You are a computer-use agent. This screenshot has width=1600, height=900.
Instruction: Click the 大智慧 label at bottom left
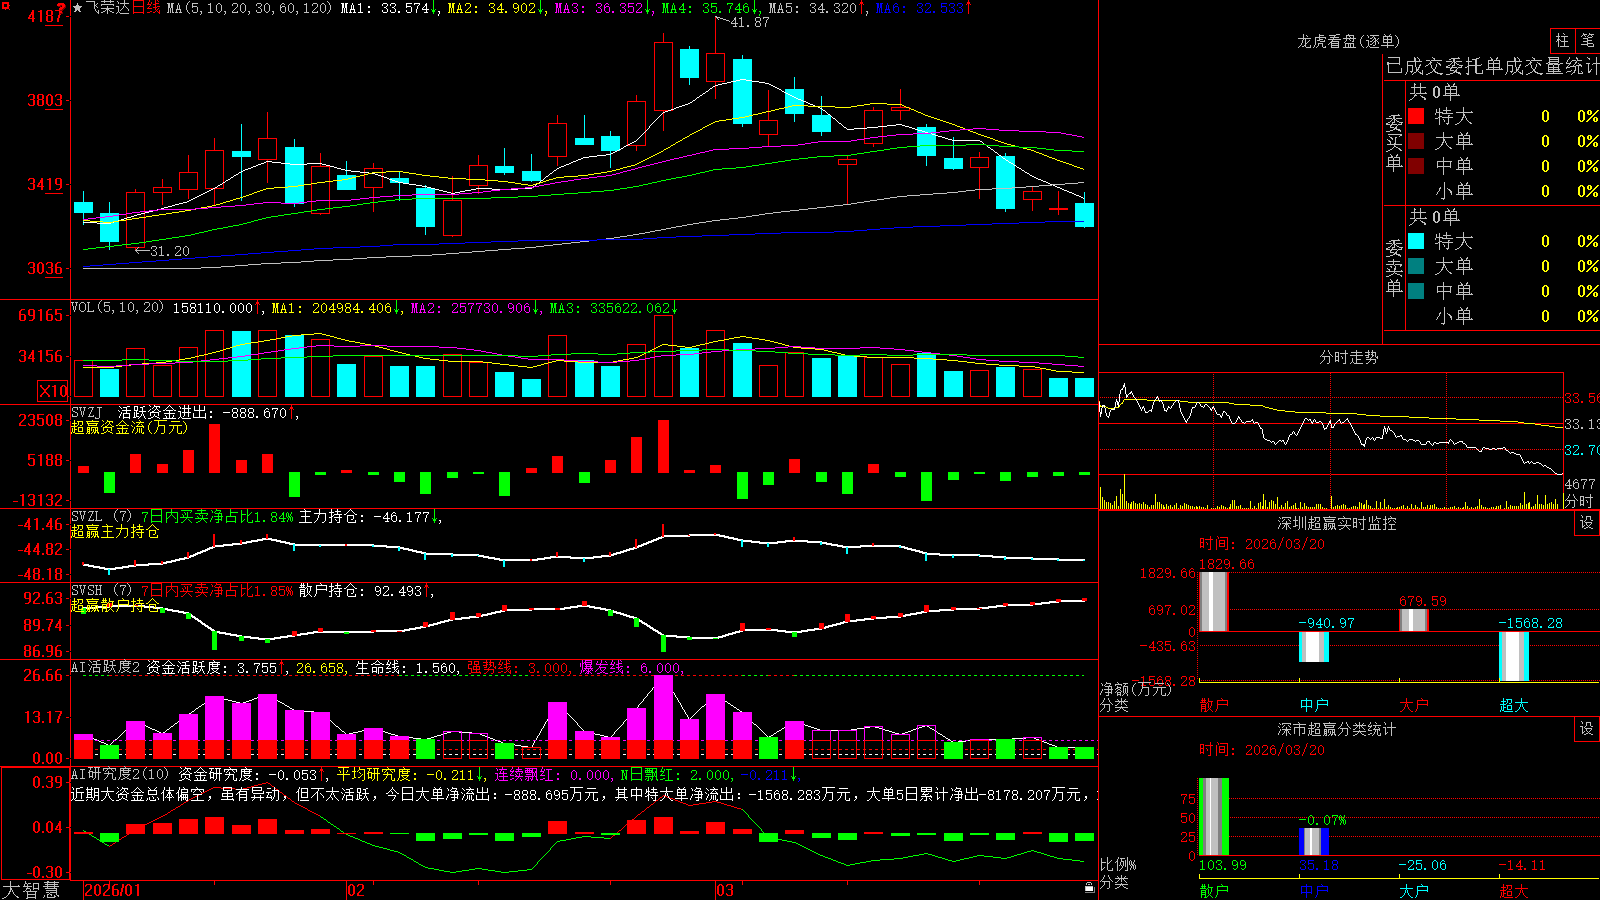(x=30, y=890)
